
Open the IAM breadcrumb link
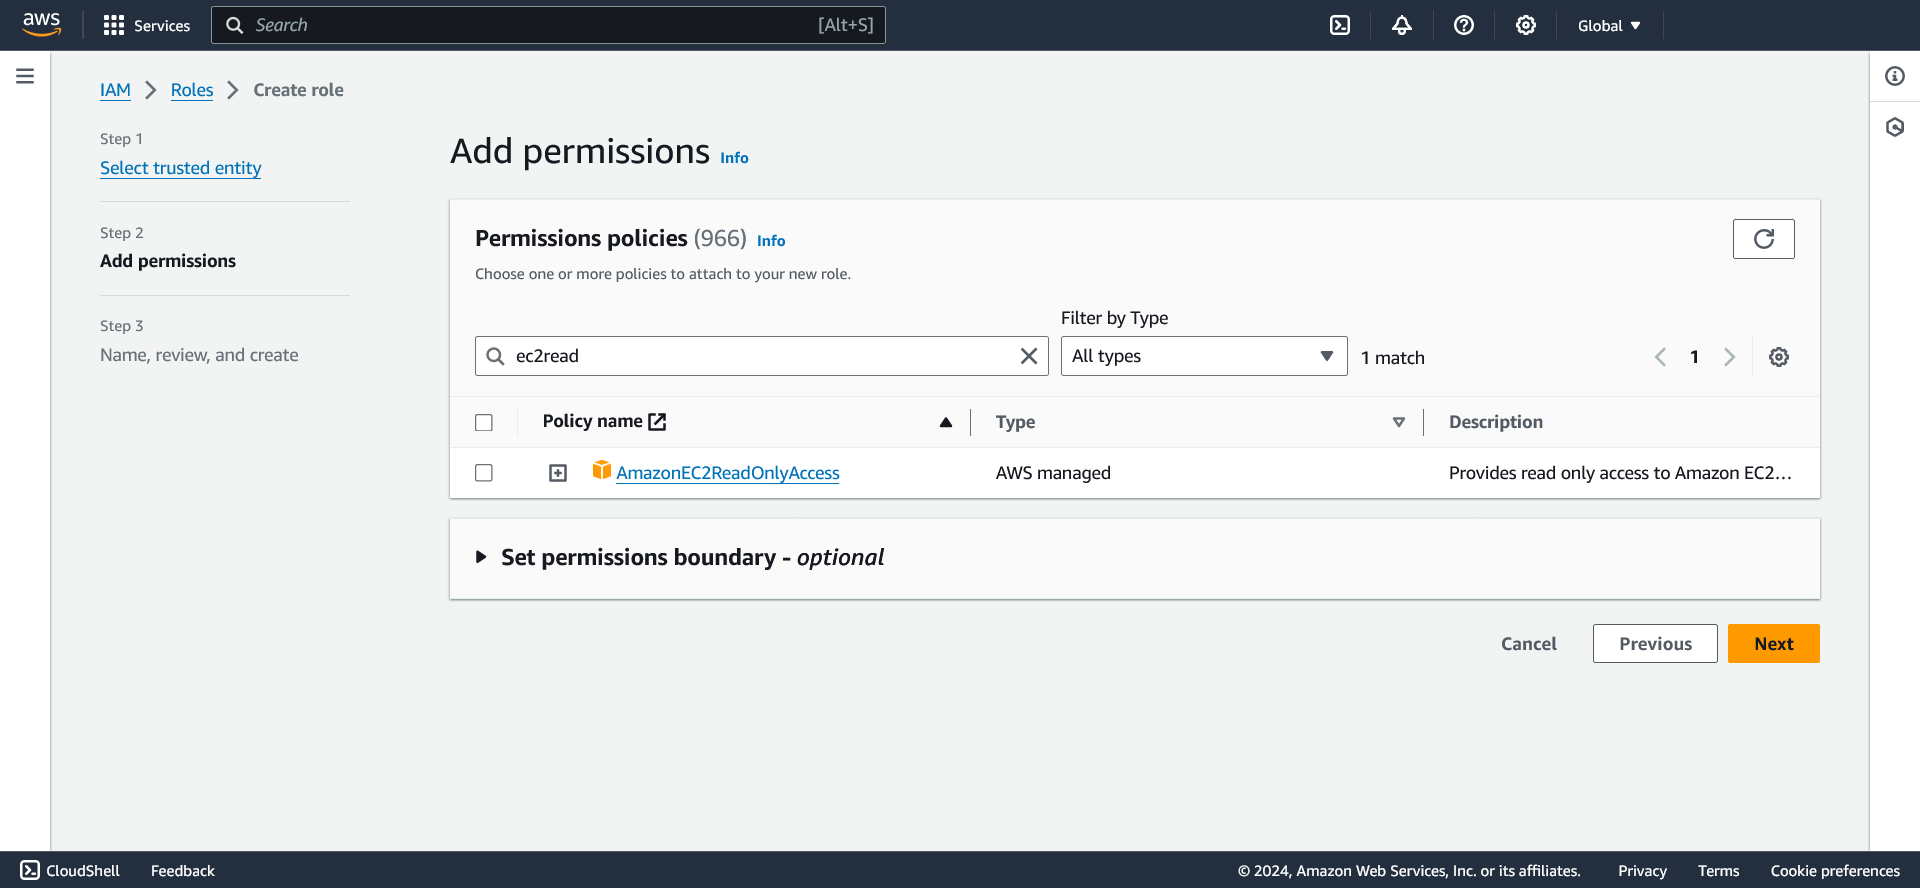(115, 90)
